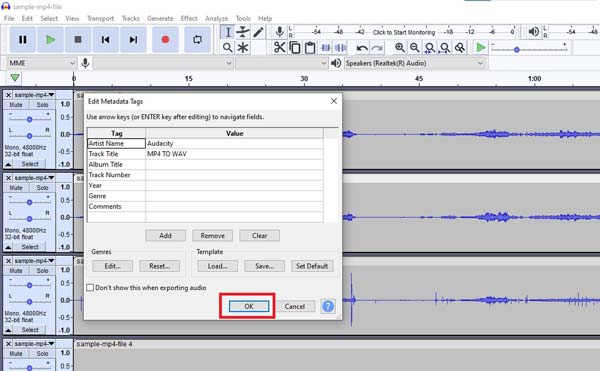The height and width of the screenshot is (371, 600).
Task: Select the Selection (I-beam) tool
Action: pyautogui.click(x=228, y=32)
